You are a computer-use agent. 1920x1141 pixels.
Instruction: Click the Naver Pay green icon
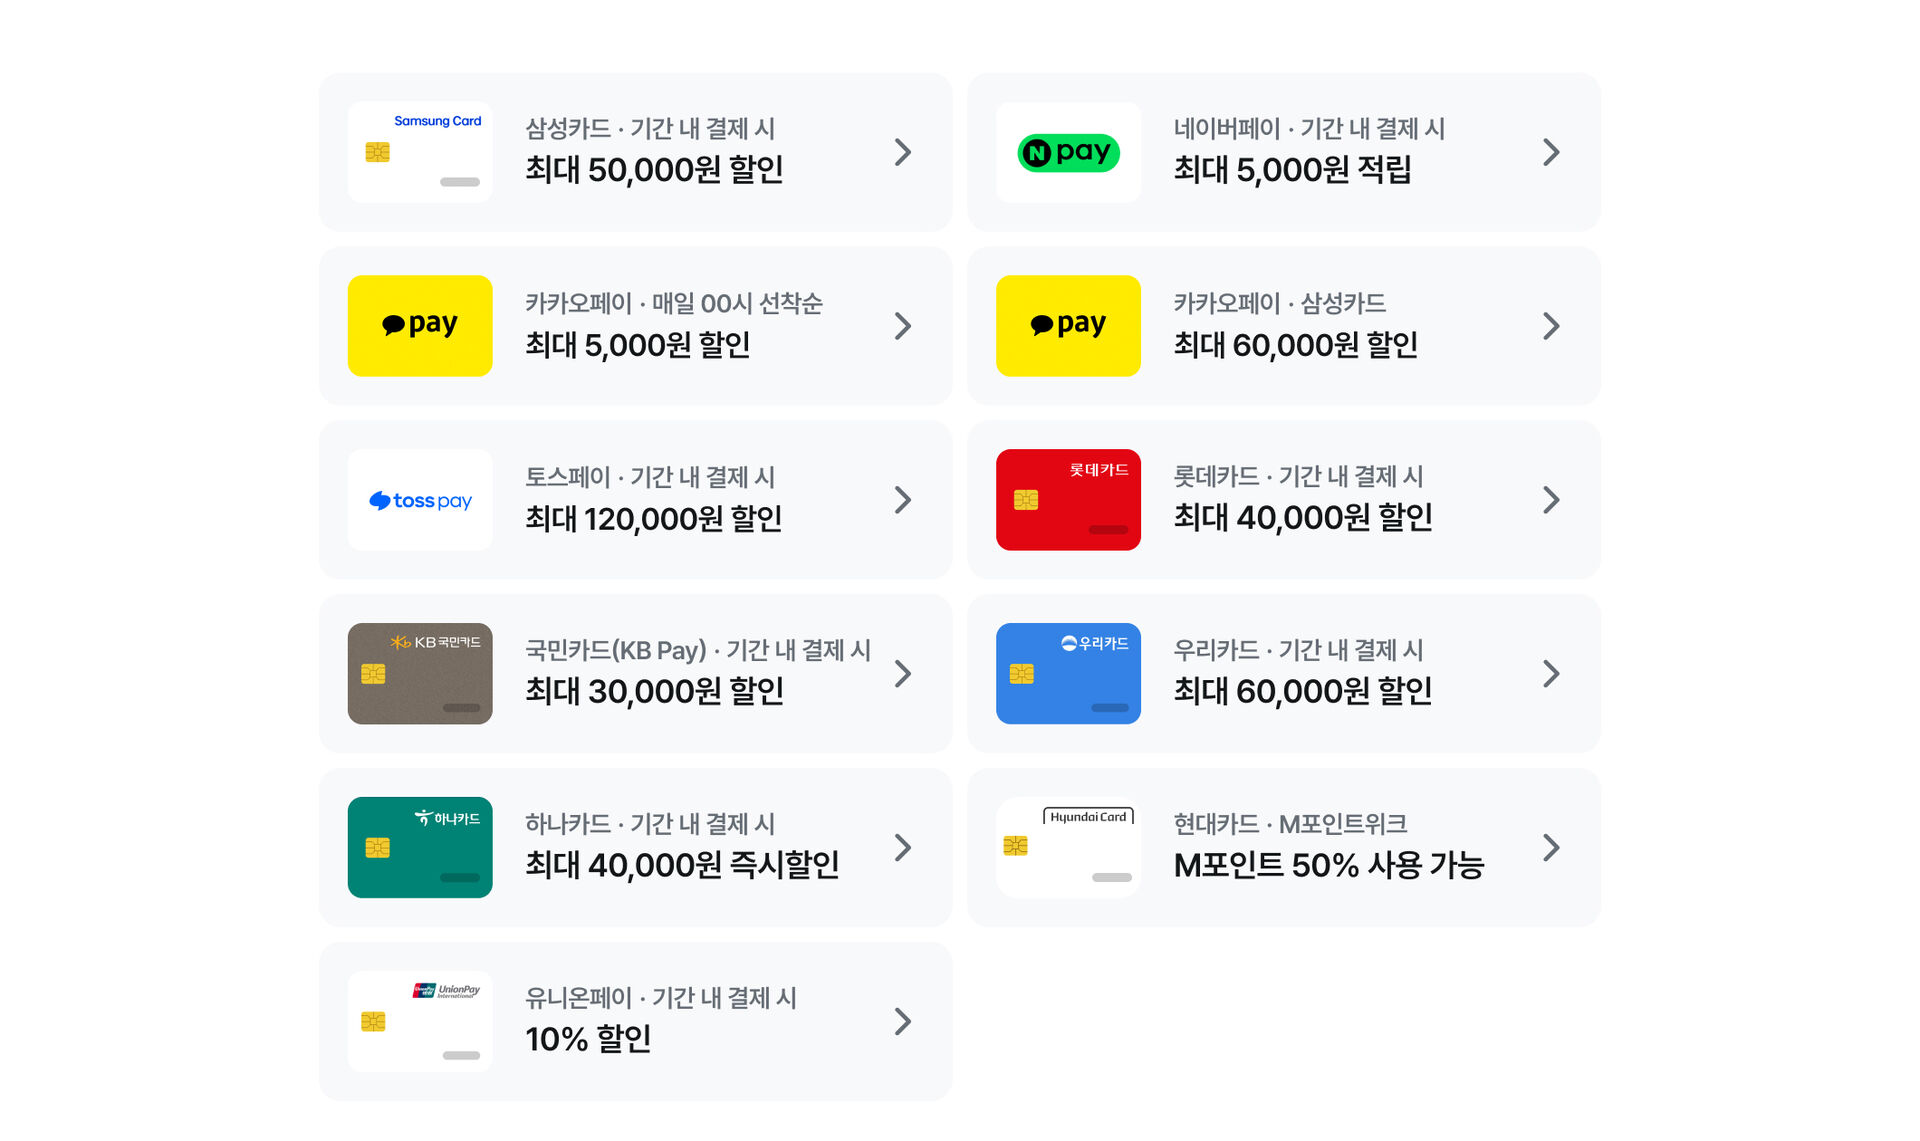click(x=1067, y=152)
